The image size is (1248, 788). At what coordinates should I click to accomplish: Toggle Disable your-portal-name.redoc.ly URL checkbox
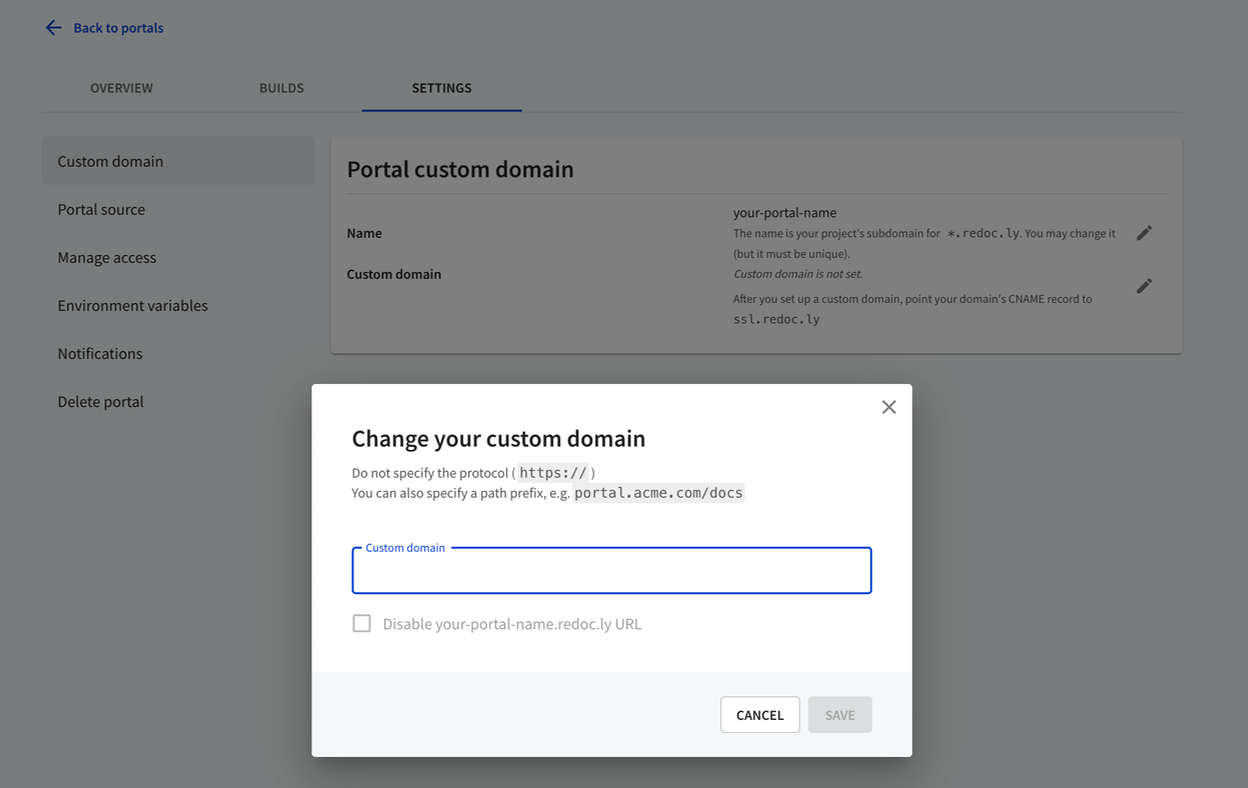[x=362, y=624]
